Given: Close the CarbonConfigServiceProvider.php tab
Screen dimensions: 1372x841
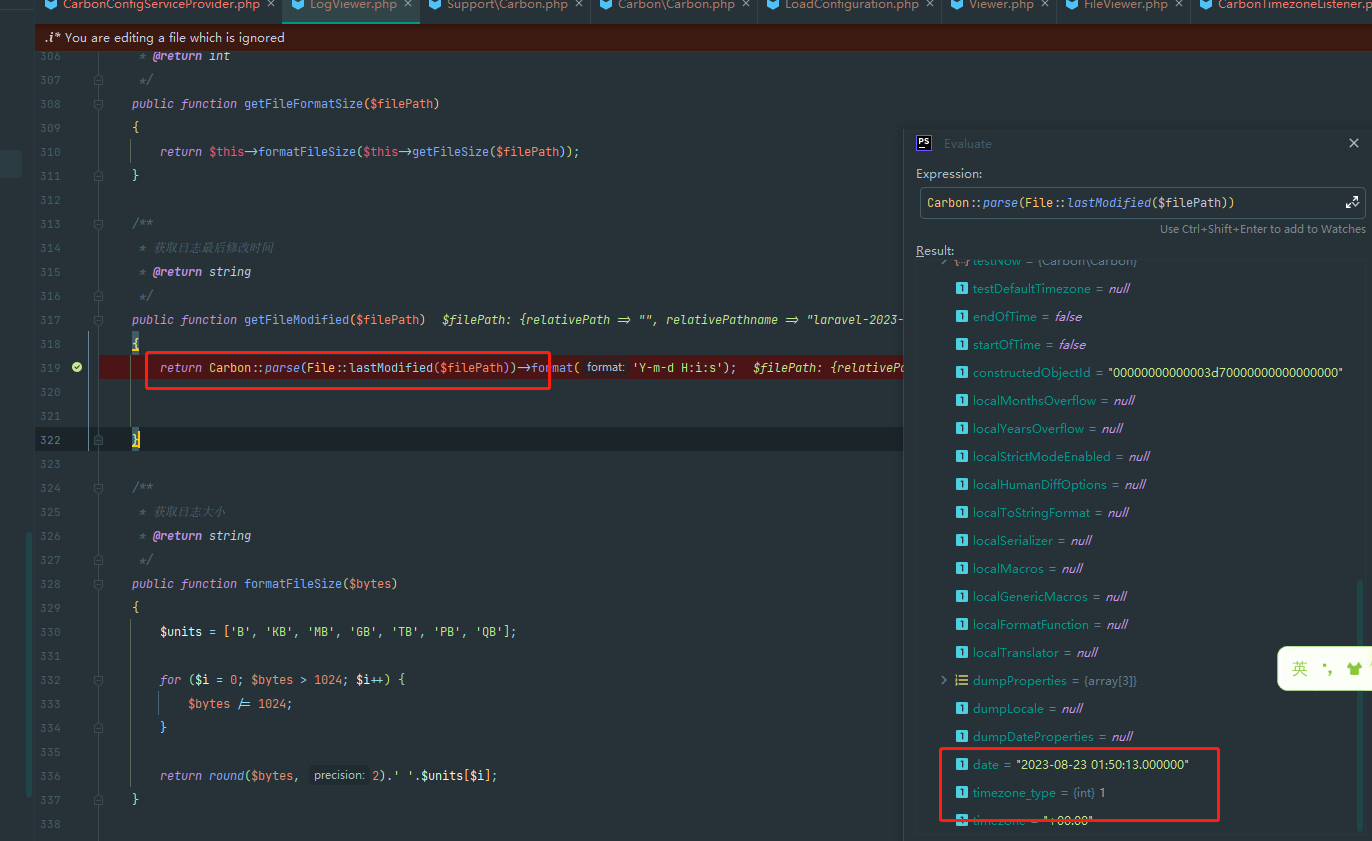Looking at the screenshot, I should coord(271,5).
